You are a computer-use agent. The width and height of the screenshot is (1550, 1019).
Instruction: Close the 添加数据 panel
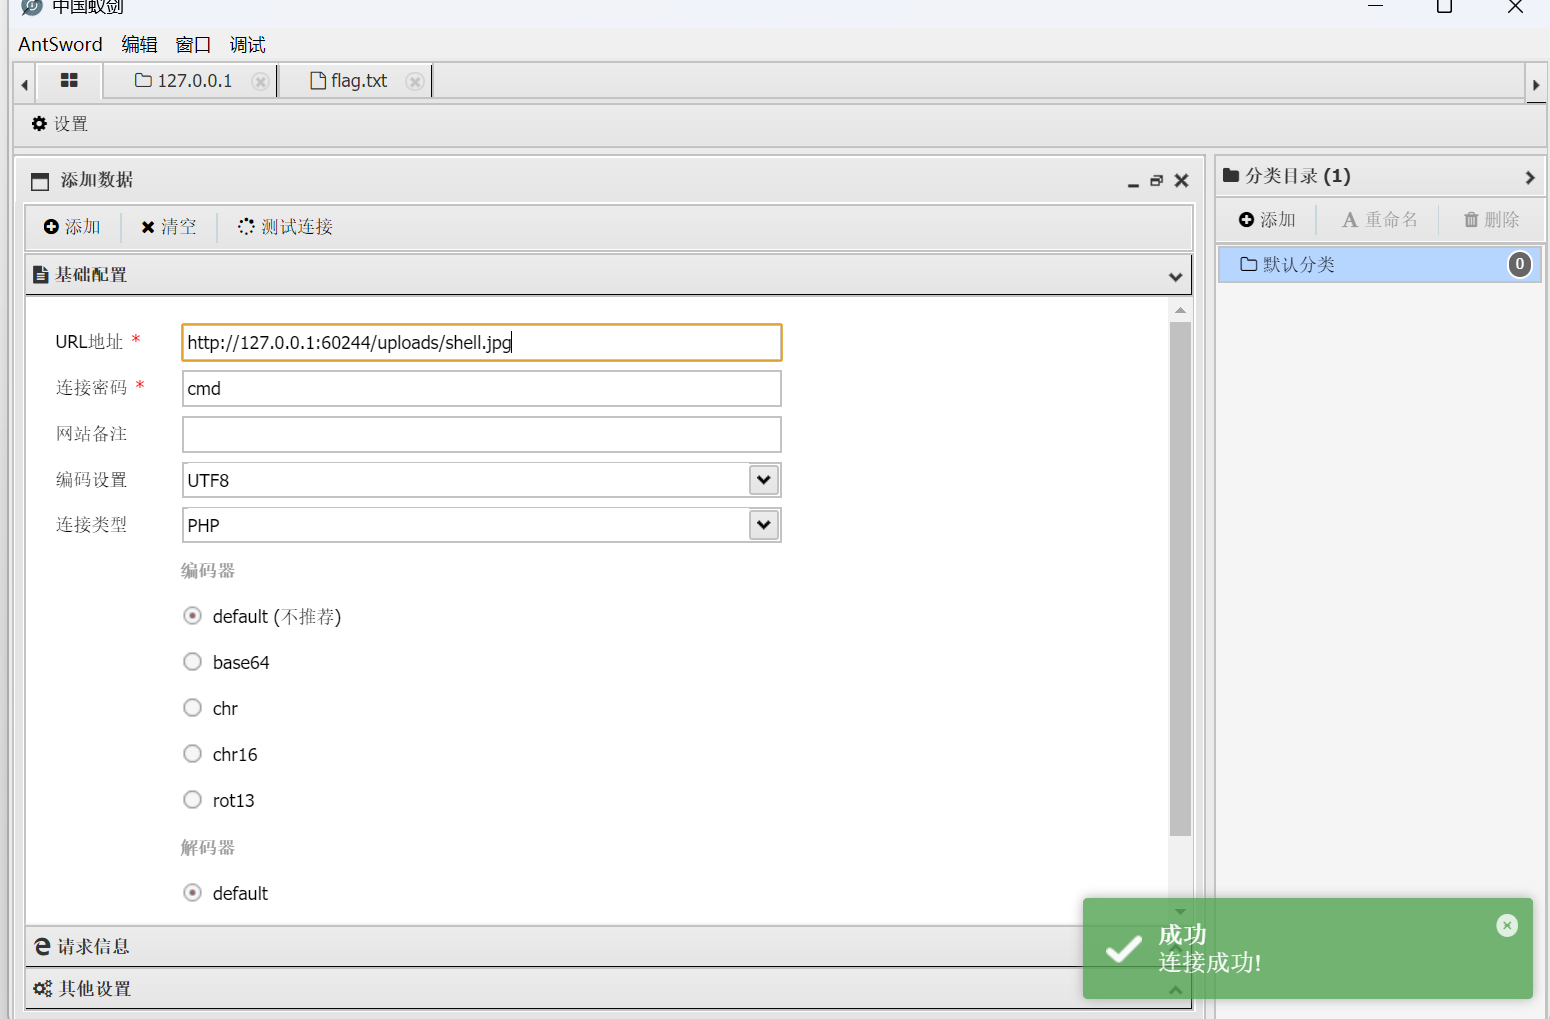1181,181
